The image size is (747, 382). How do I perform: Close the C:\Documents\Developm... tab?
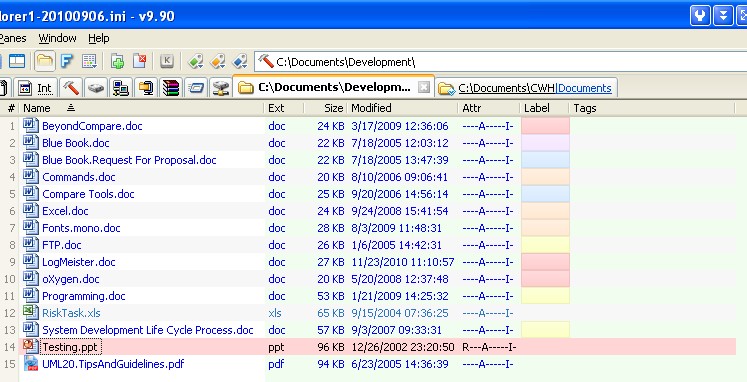(x=424, y=87)
